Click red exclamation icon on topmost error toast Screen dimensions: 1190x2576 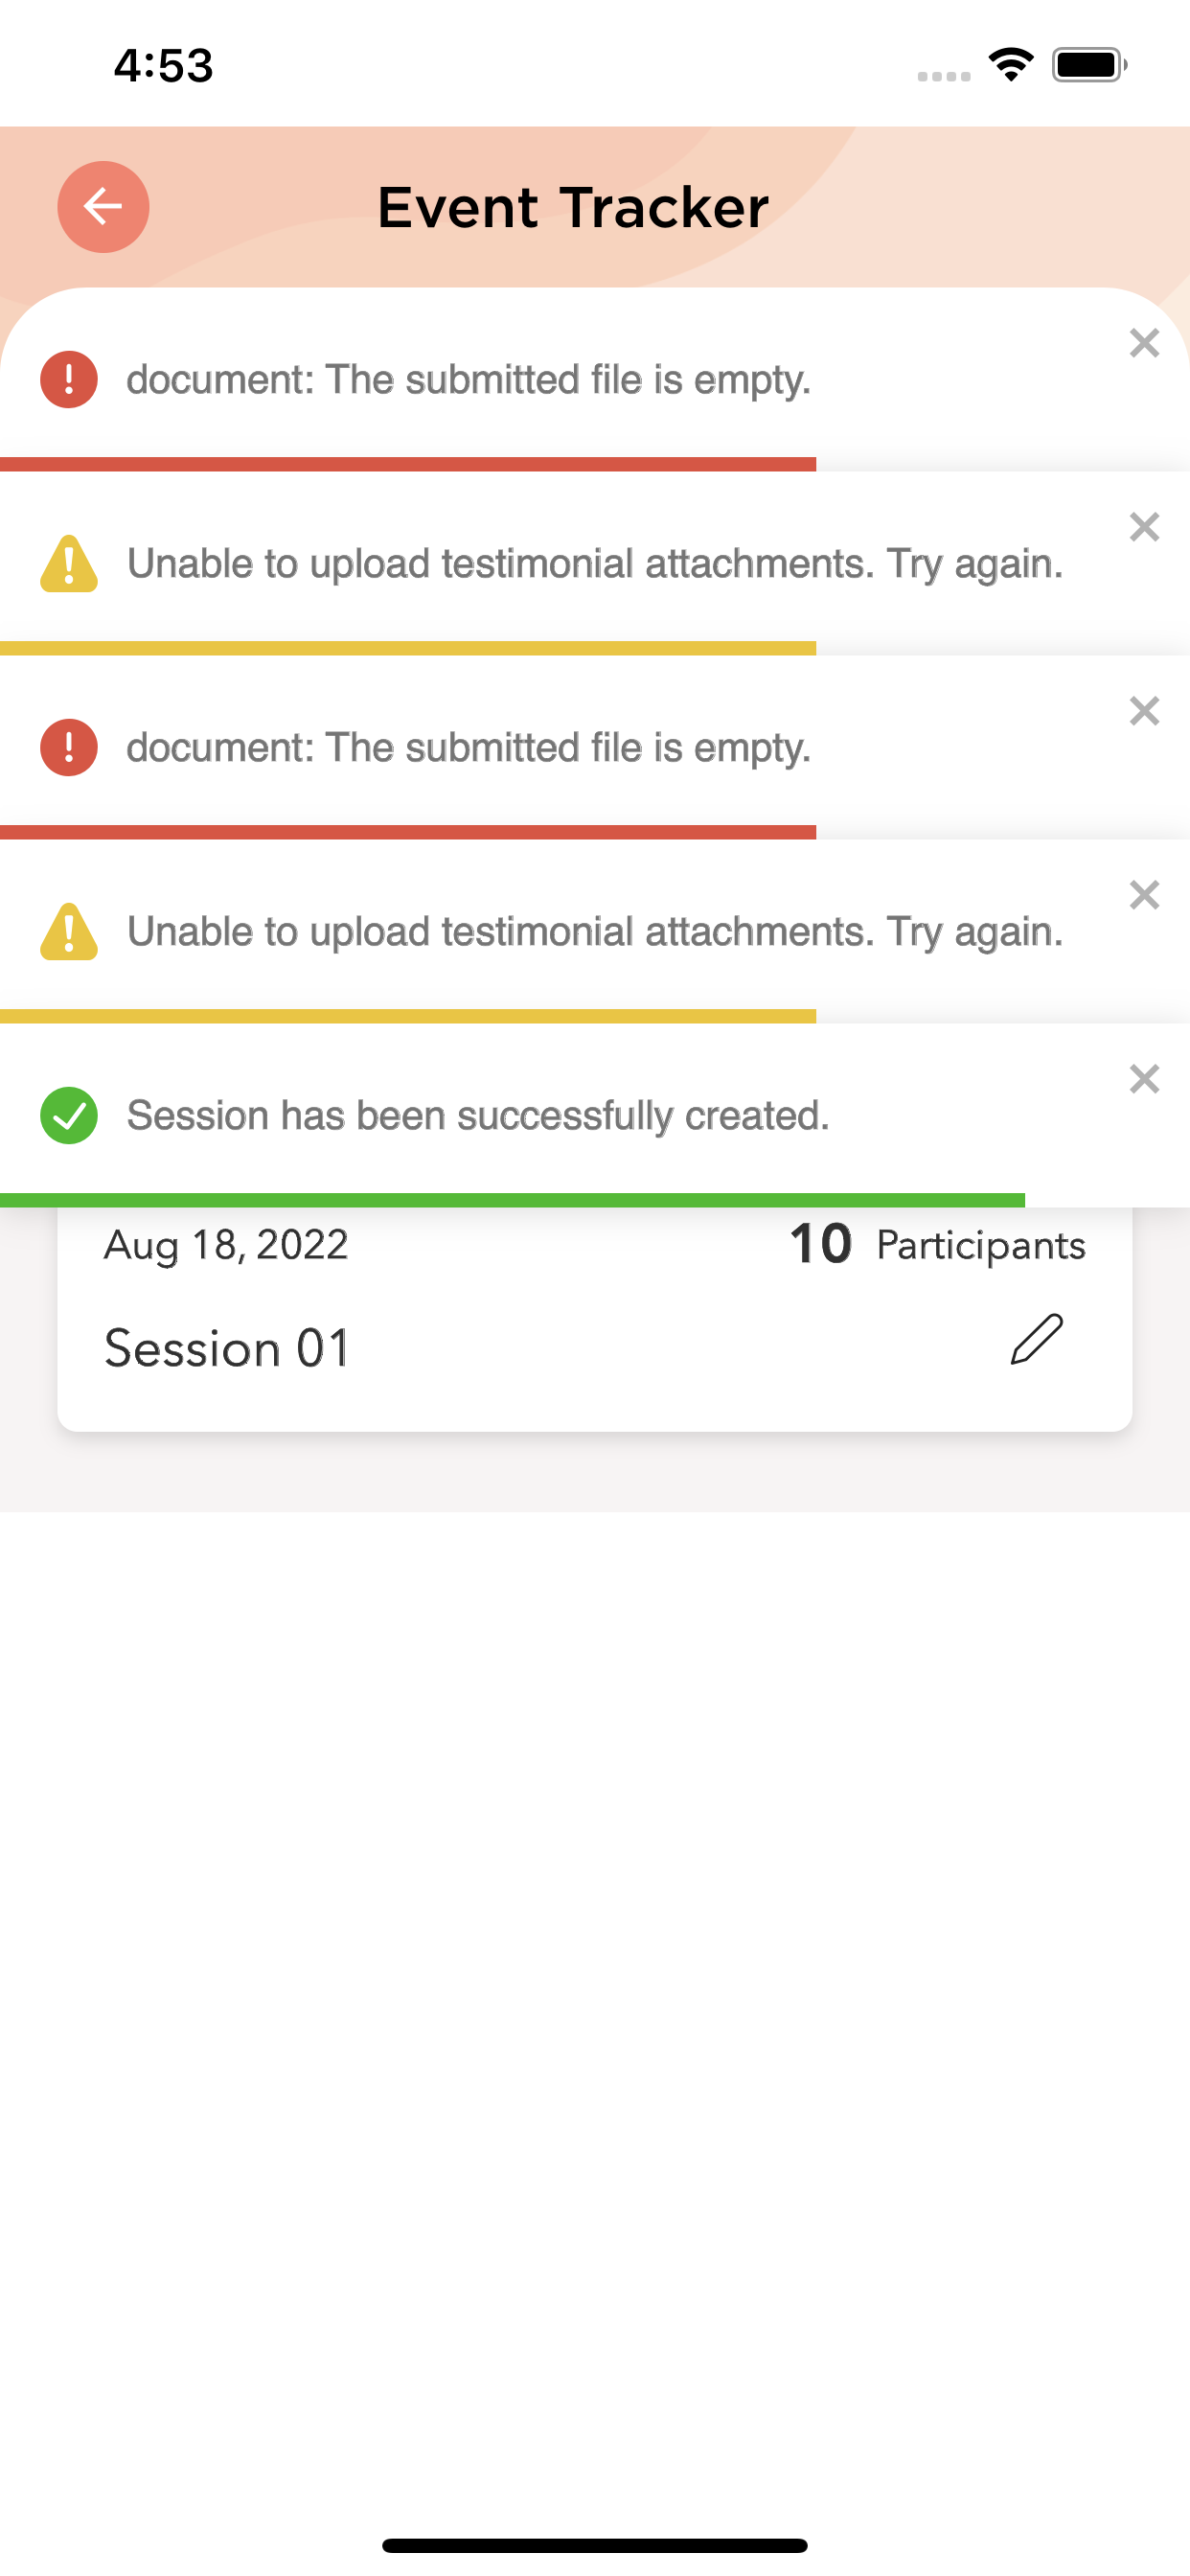[x=69, y=379]
